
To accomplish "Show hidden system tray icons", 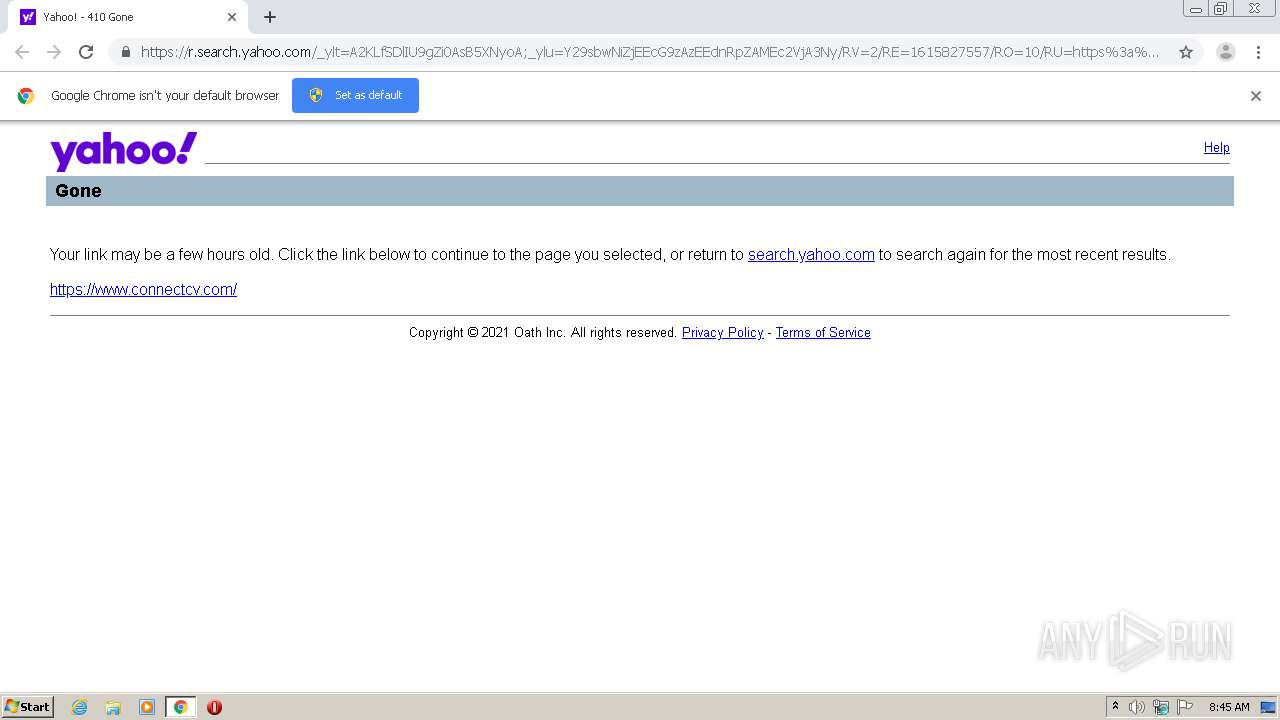I will (x=1115, y=707).
